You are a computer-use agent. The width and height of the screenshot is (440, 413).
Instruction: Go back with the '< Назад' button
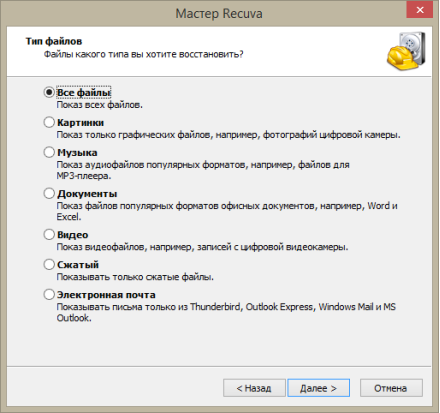pyautogui.click(x=254, y=388)
